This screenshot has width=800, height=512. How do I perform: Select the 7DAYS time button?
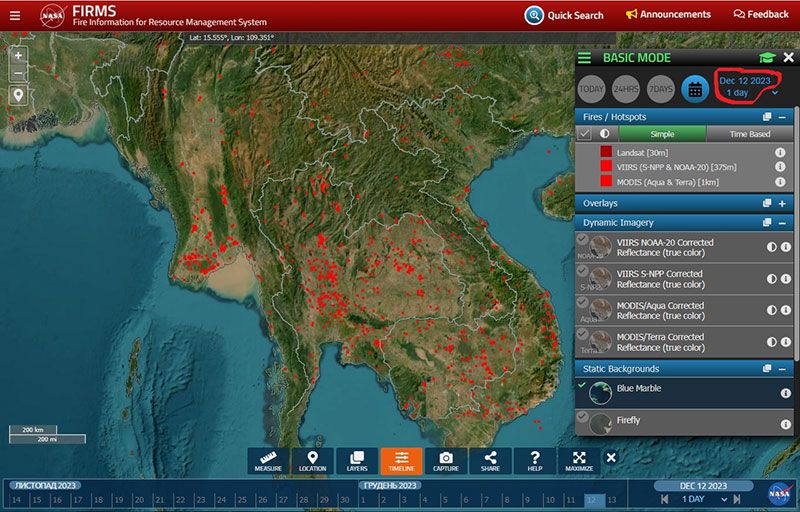[660, 89]
